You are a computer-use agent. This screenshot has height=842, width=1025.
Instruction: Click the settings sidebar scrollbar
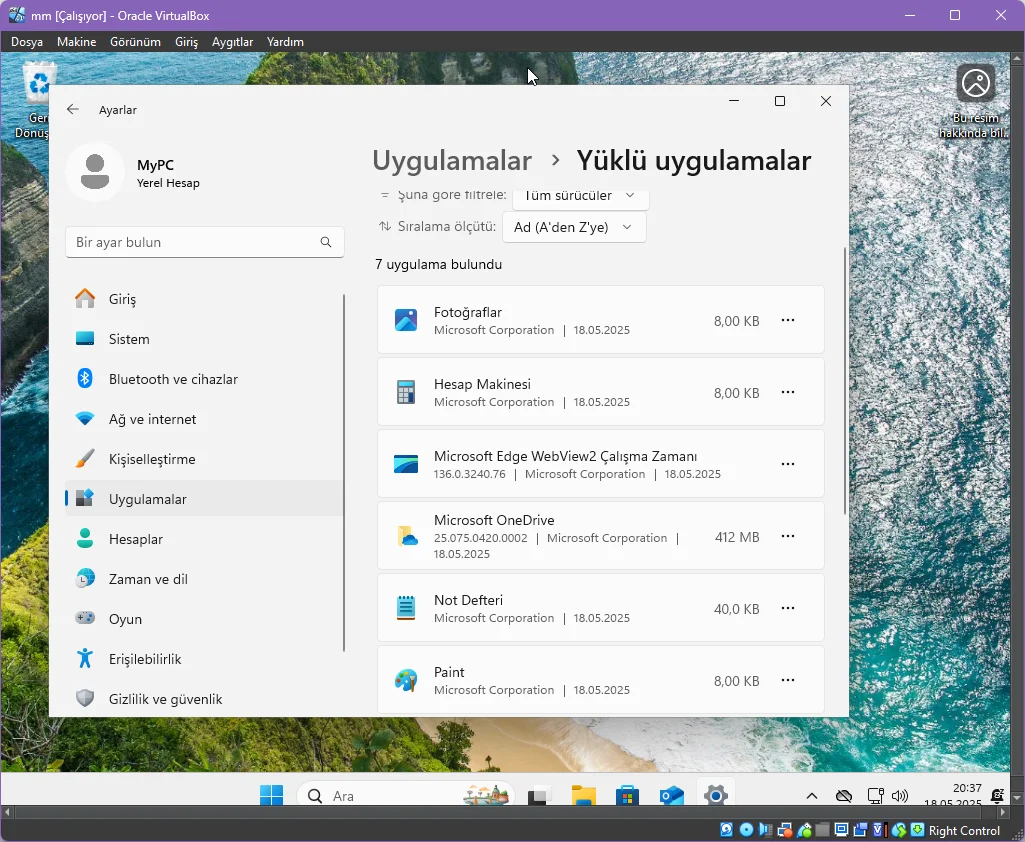tap(344, 473)
